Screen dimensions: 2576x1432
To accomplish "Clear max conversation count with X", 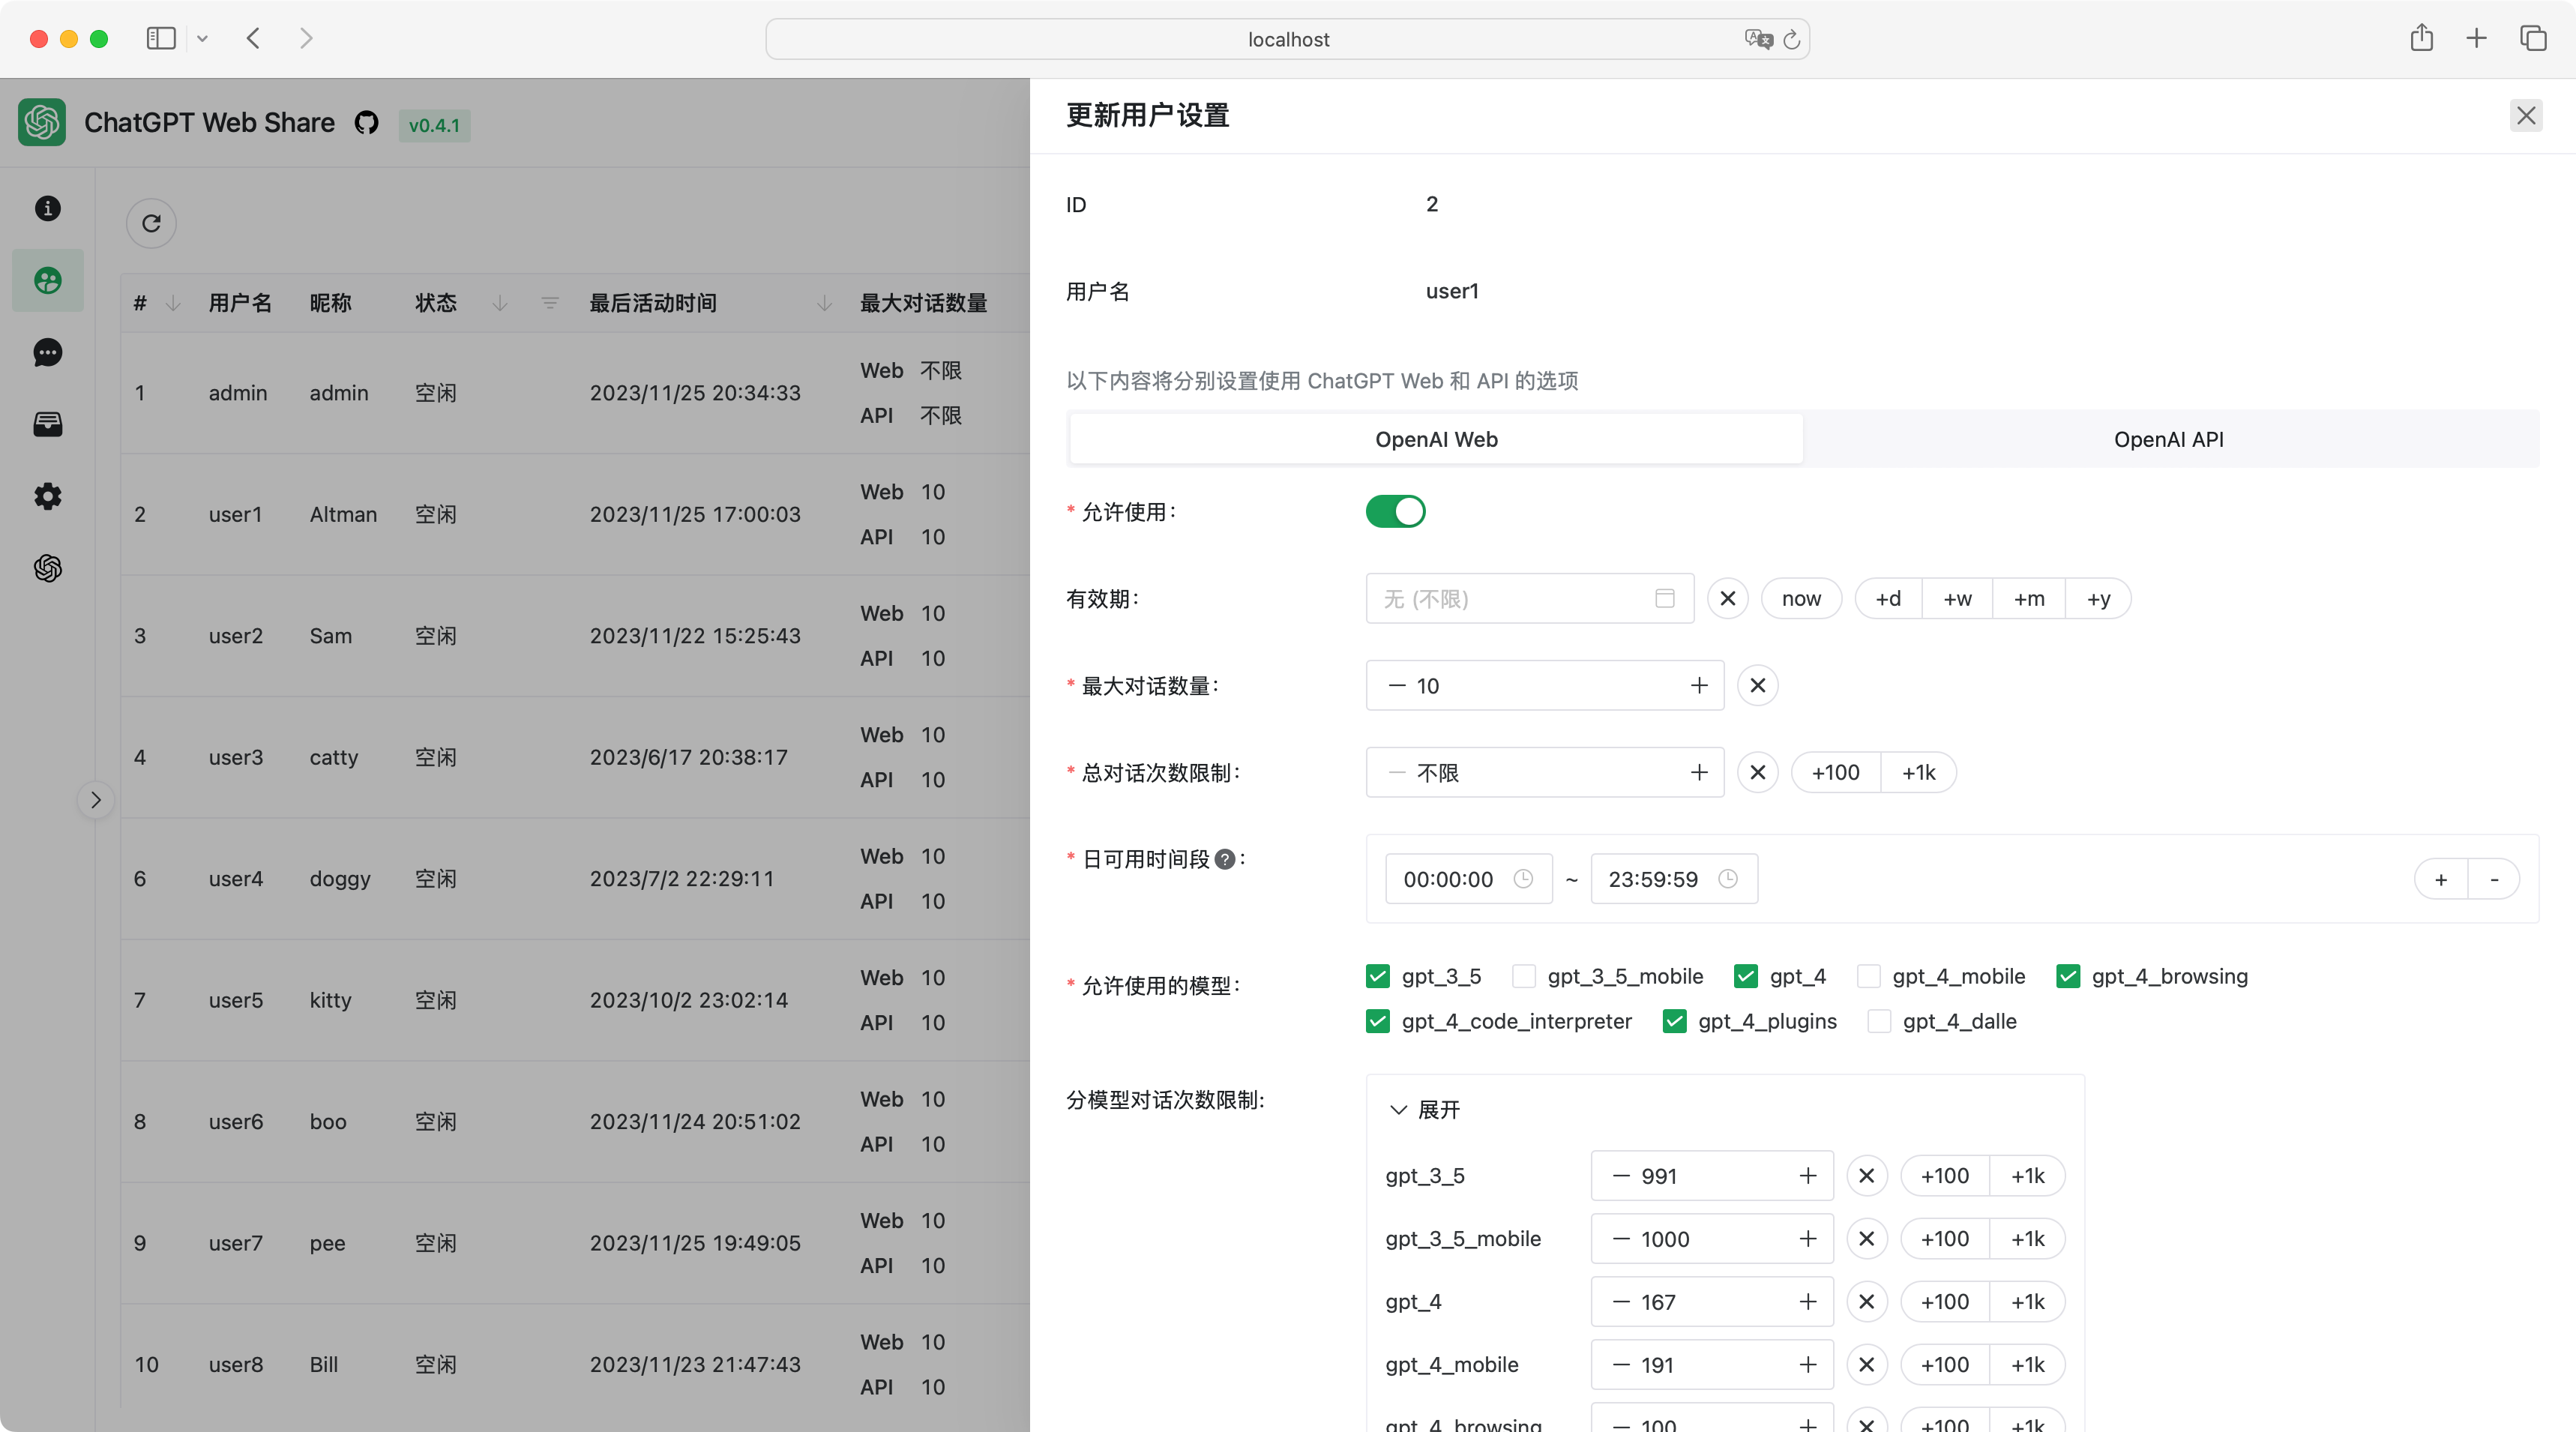I will pos(1757,685).
